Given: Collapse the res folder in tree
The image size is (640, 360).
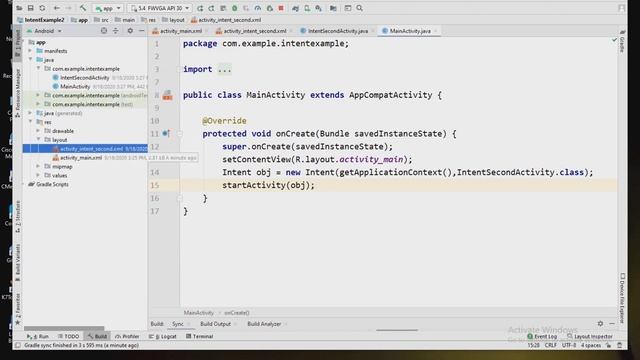Looking at the screenshot, I should tap(30, 122).
